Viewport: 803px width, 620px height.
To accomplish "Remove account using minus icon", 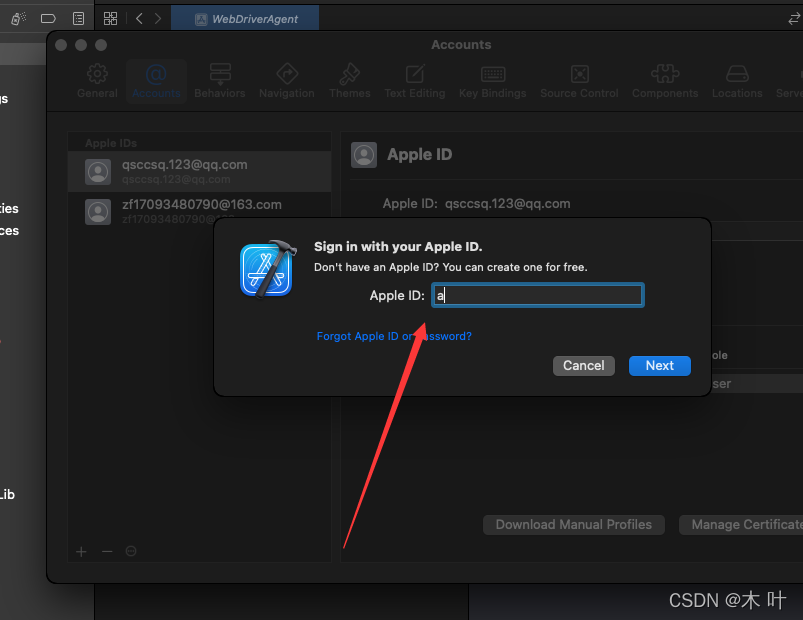I will [107, 551].
